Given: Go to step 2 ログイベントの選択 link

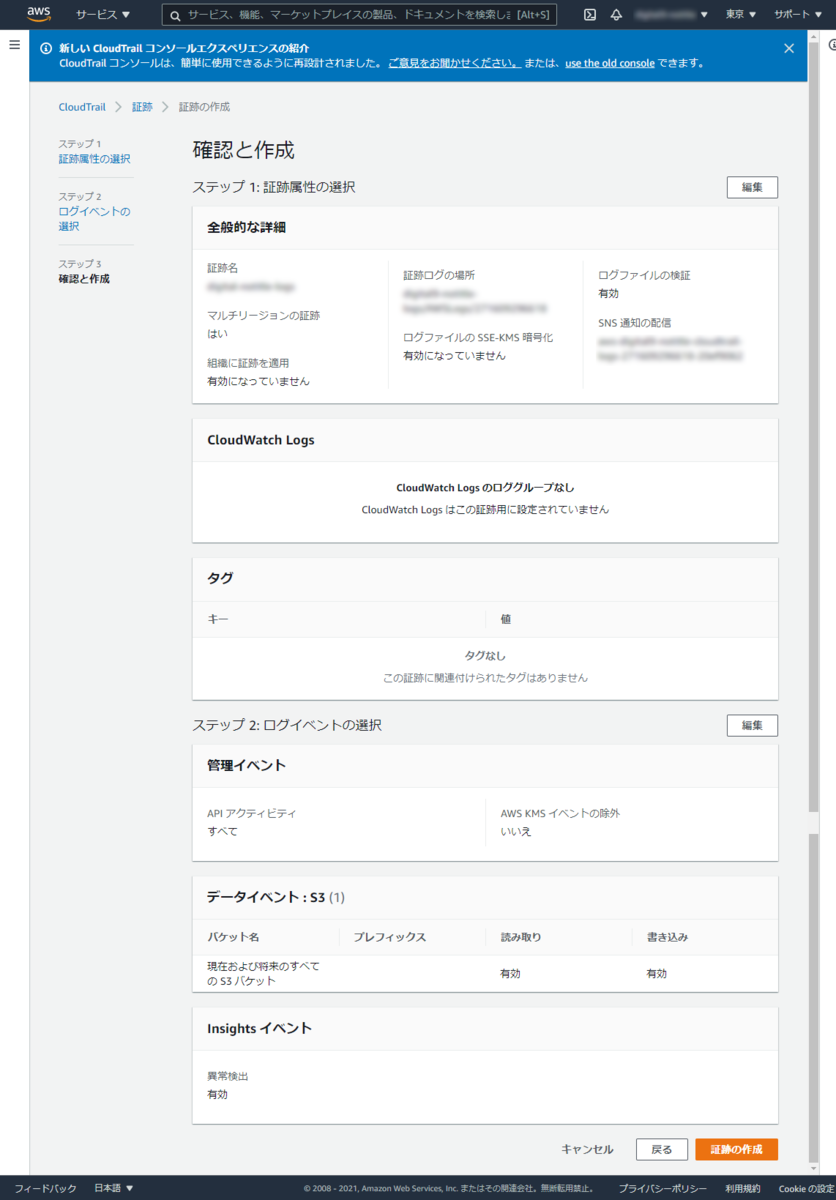Looking at the screenshot, I should coord(94,219).
